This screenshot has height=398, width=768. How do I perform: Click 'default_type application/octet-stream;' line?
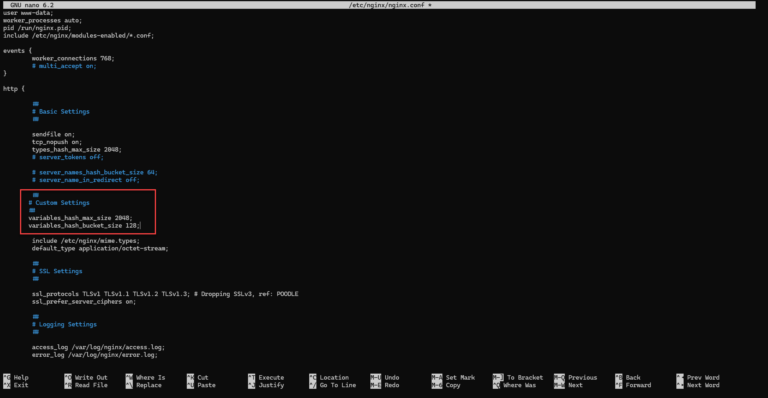click(x=100, y=248)
